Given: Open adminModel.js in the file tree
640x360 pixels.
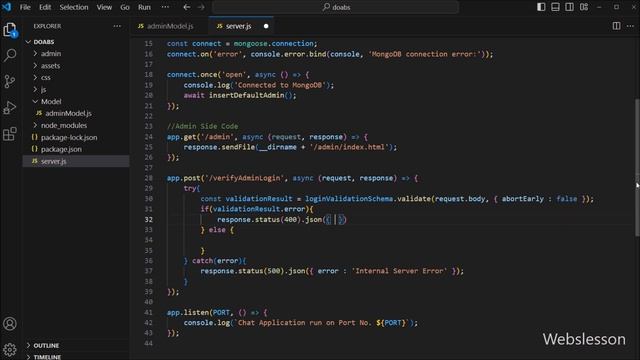Looking at the screenshot, I should click(76, 113).
